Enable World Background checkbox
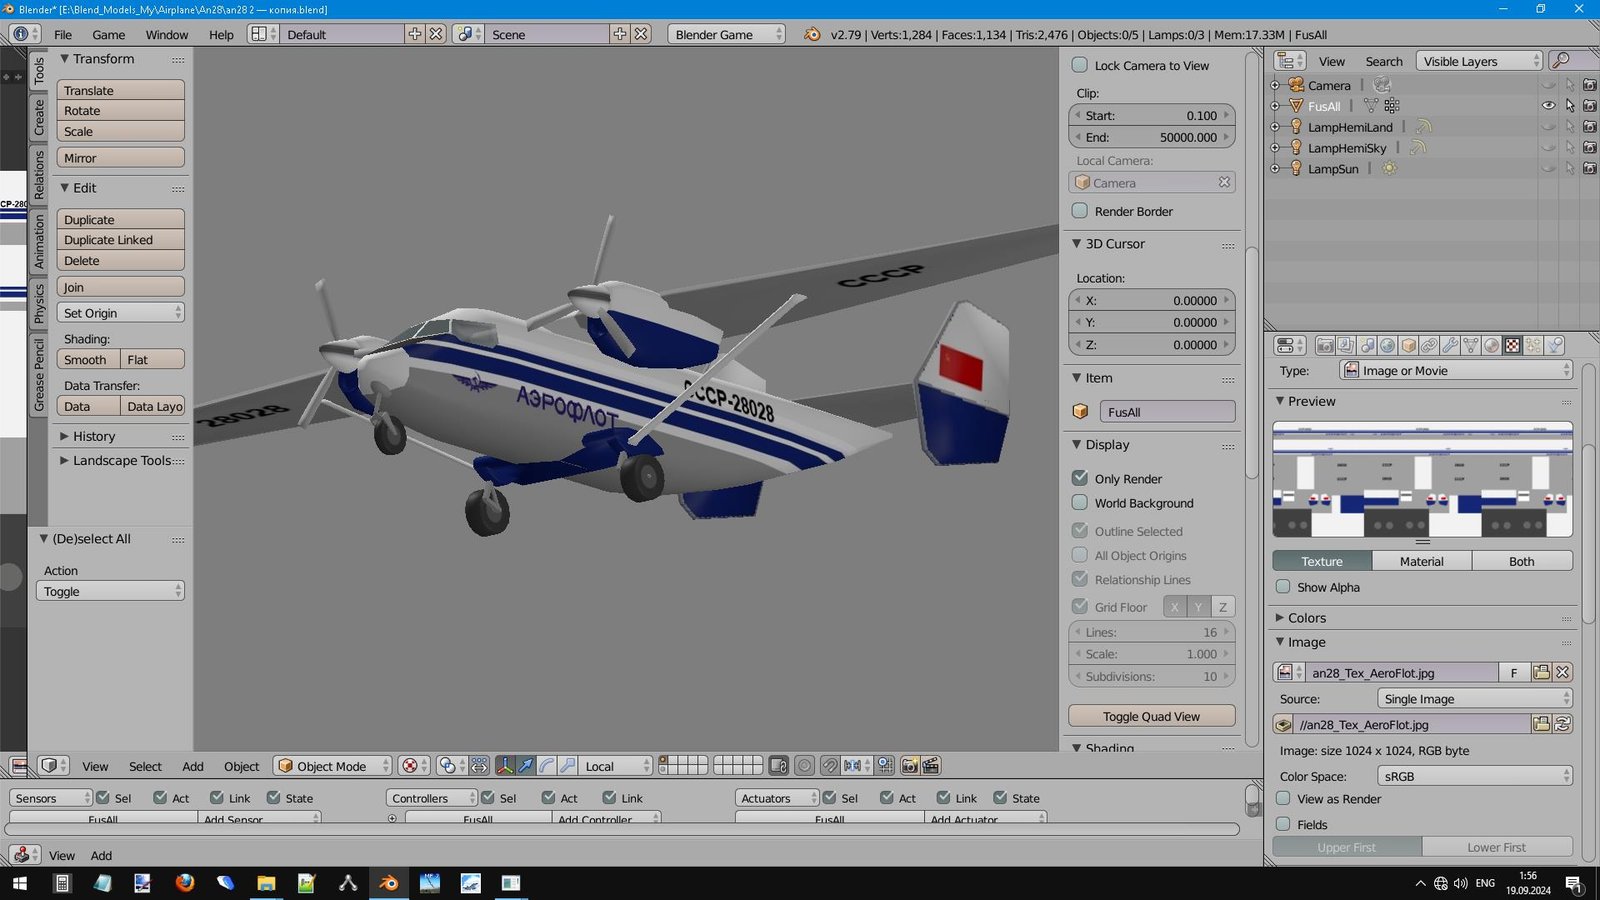The image size is (1600, 900). pos(1080,503)
